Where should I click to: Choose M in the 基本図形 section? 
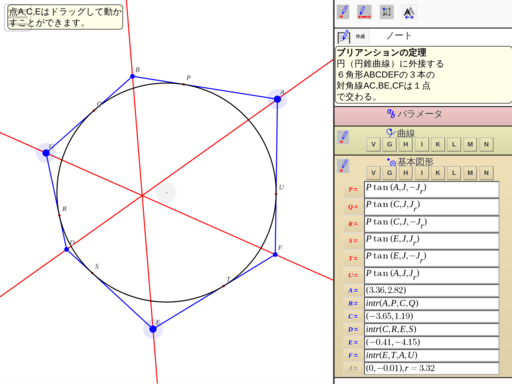470,173
